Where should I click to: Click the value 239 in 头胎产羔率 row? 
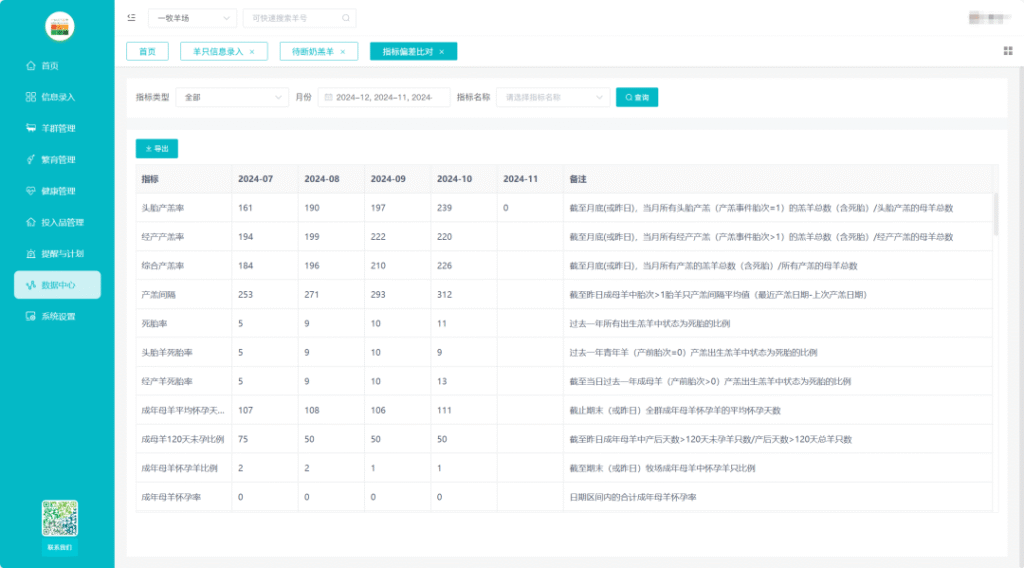point(445,208)
